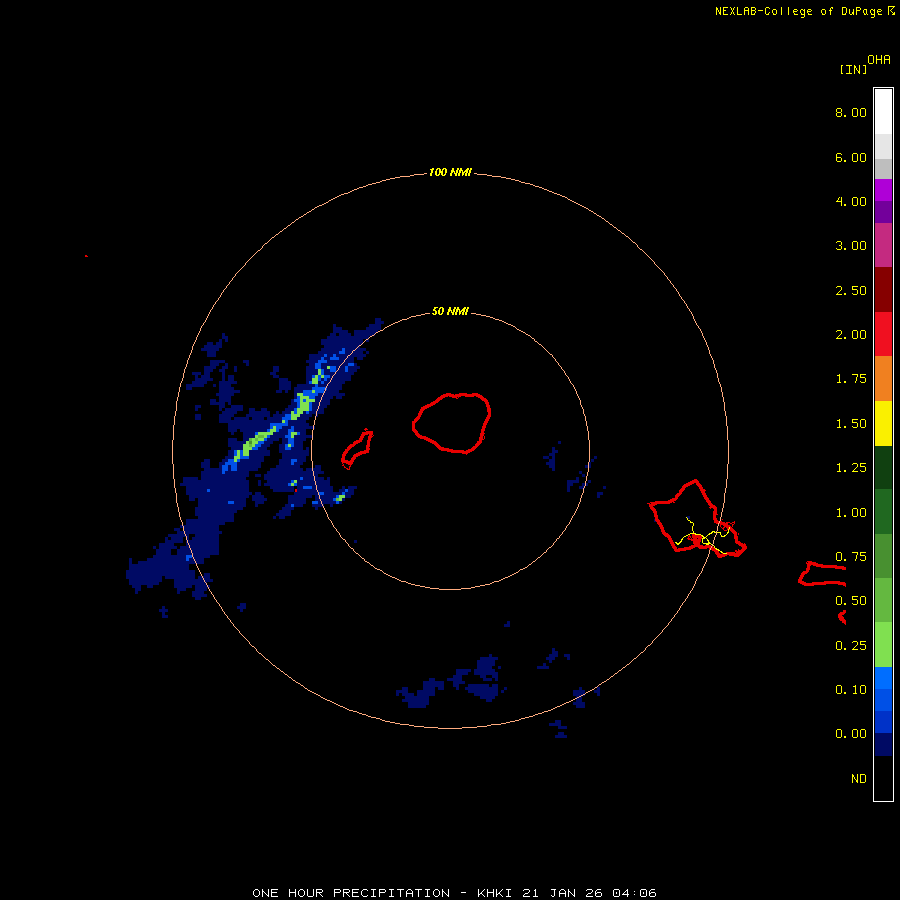Screen dimensions: 900x900
Task: Click the ONE HOUR PRECIPITATION title text
Action: tap(351, 893)
